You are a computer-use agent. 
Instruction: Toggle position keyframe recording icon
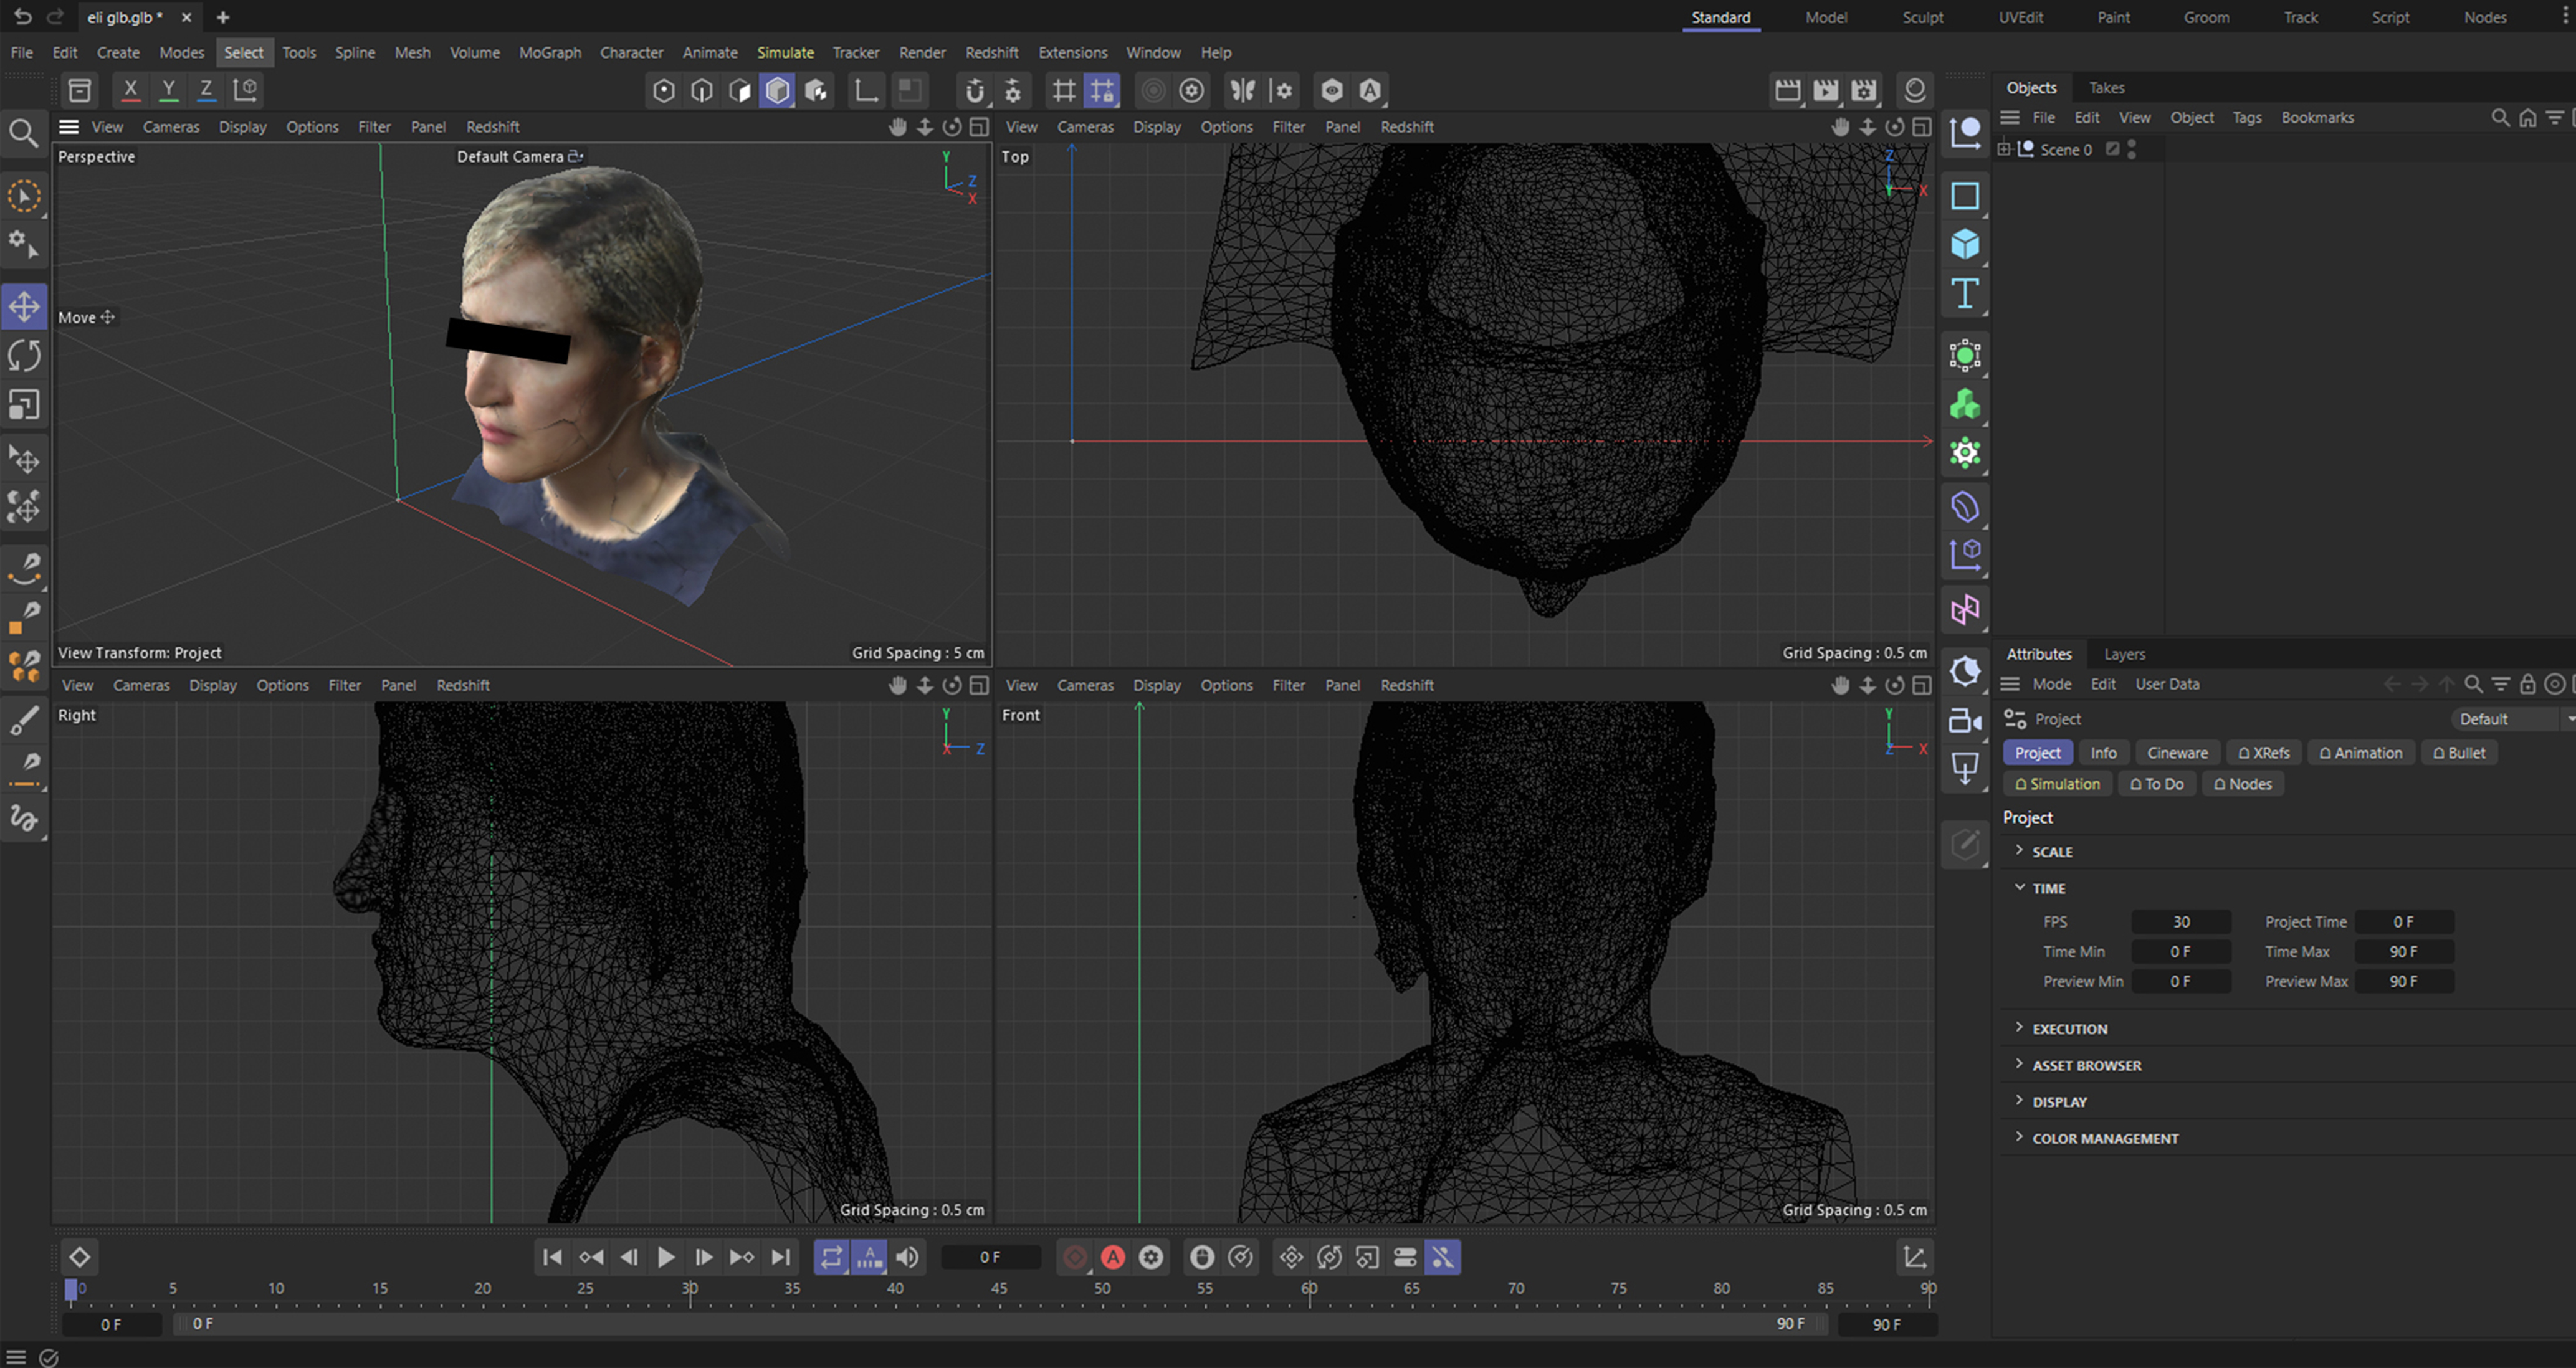pos(1291,1257)
